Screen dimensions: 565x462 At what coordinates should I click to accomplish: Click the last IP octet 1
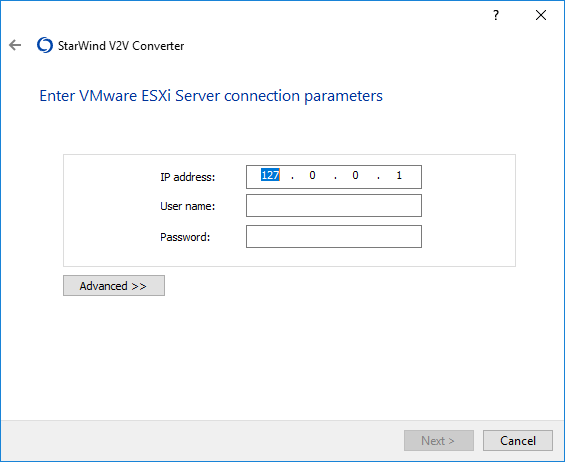coord(399,175)
